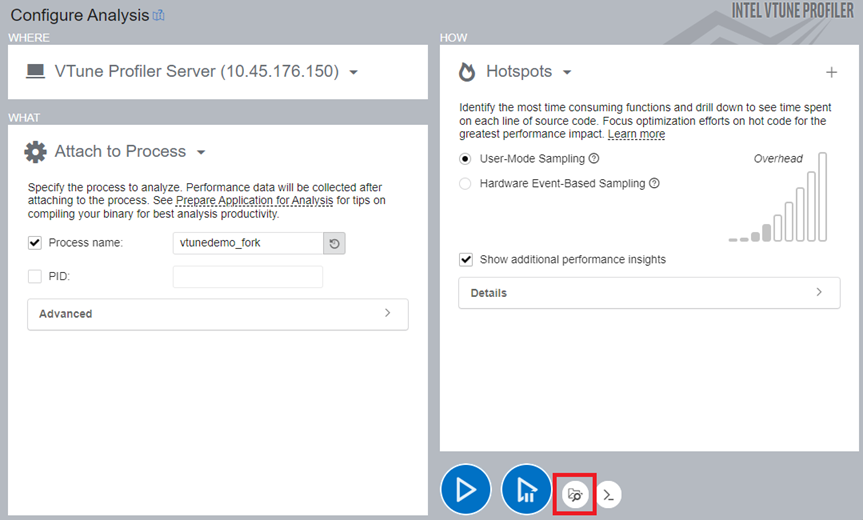This screenshot has width=863, height=521.
Task: Select Hardware Event-Based Sampling radio button
Action: pyautogui.click(x=465, y=184)
